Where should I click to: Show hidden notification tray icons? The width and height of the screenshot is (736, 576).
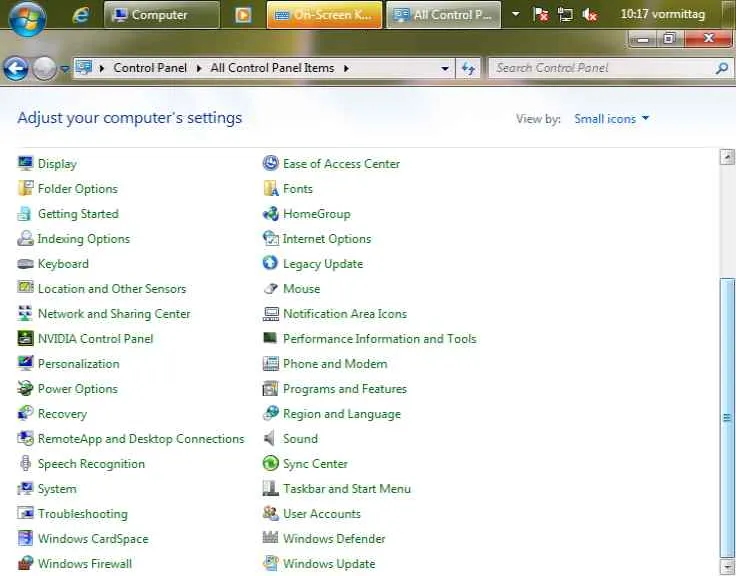515,14
